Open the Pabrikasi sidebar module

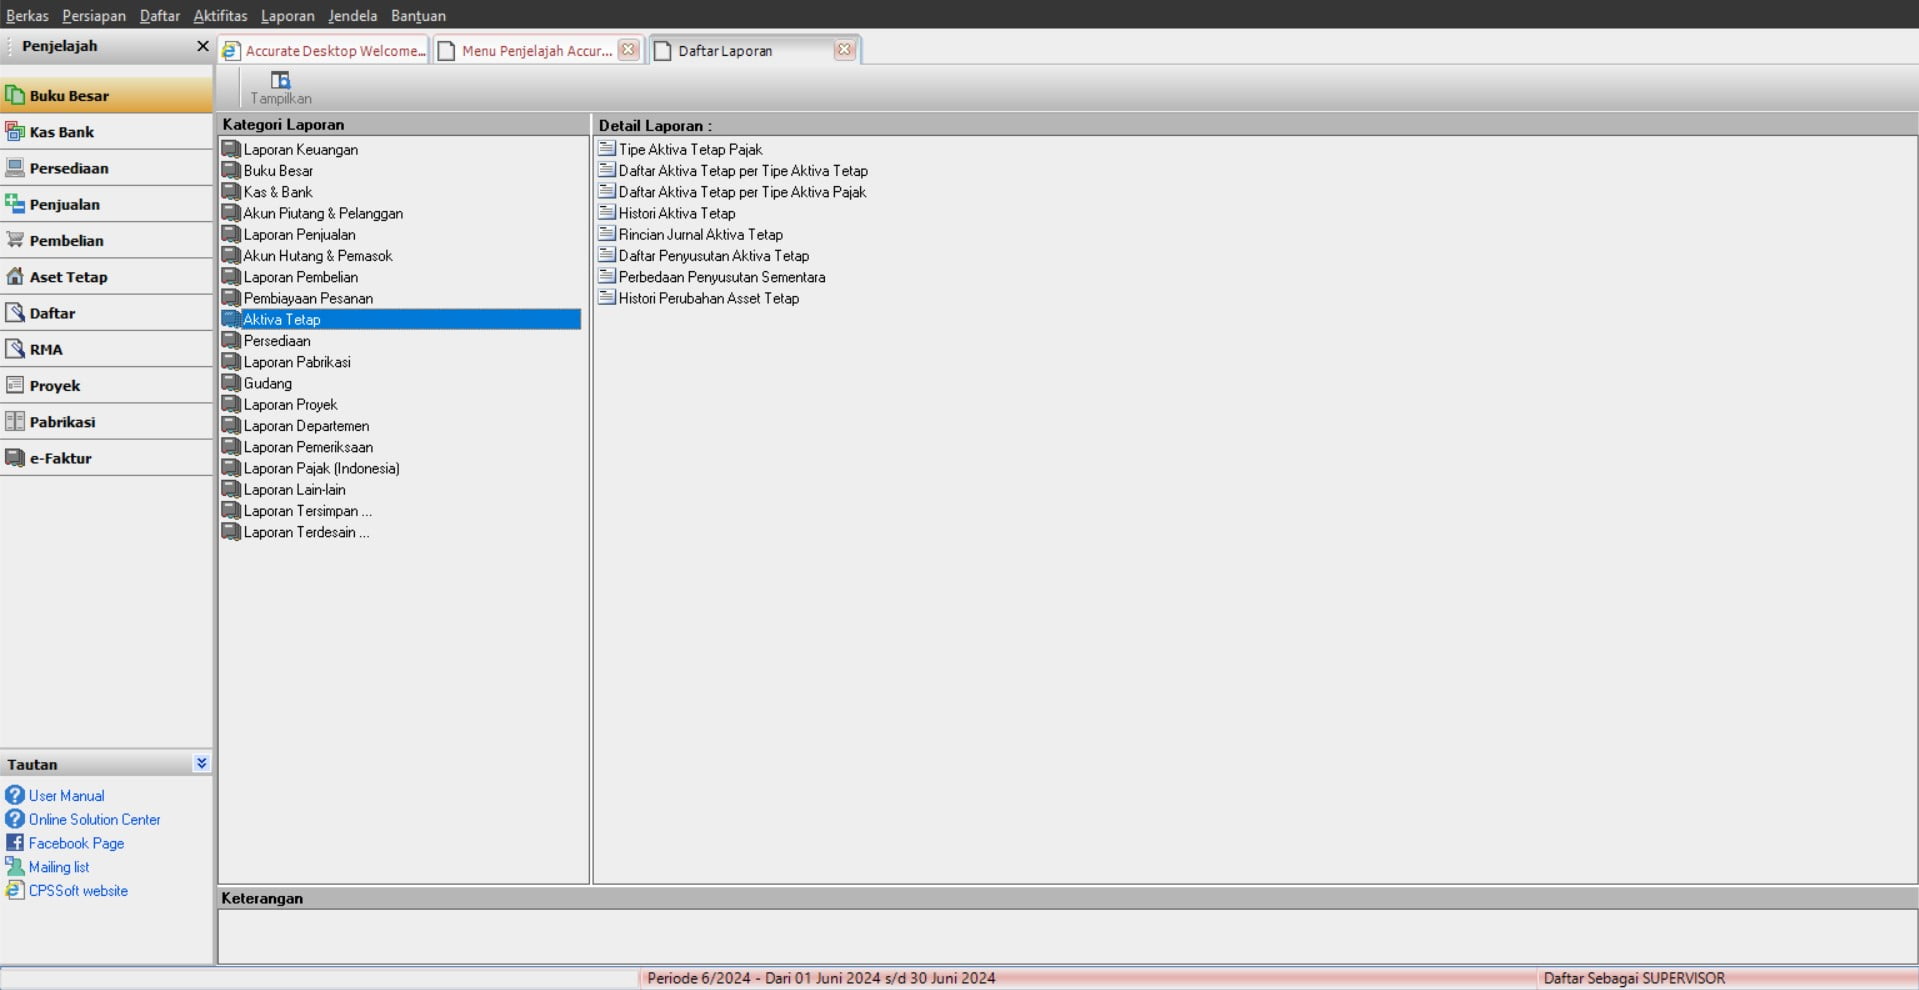tap(62, 422)
